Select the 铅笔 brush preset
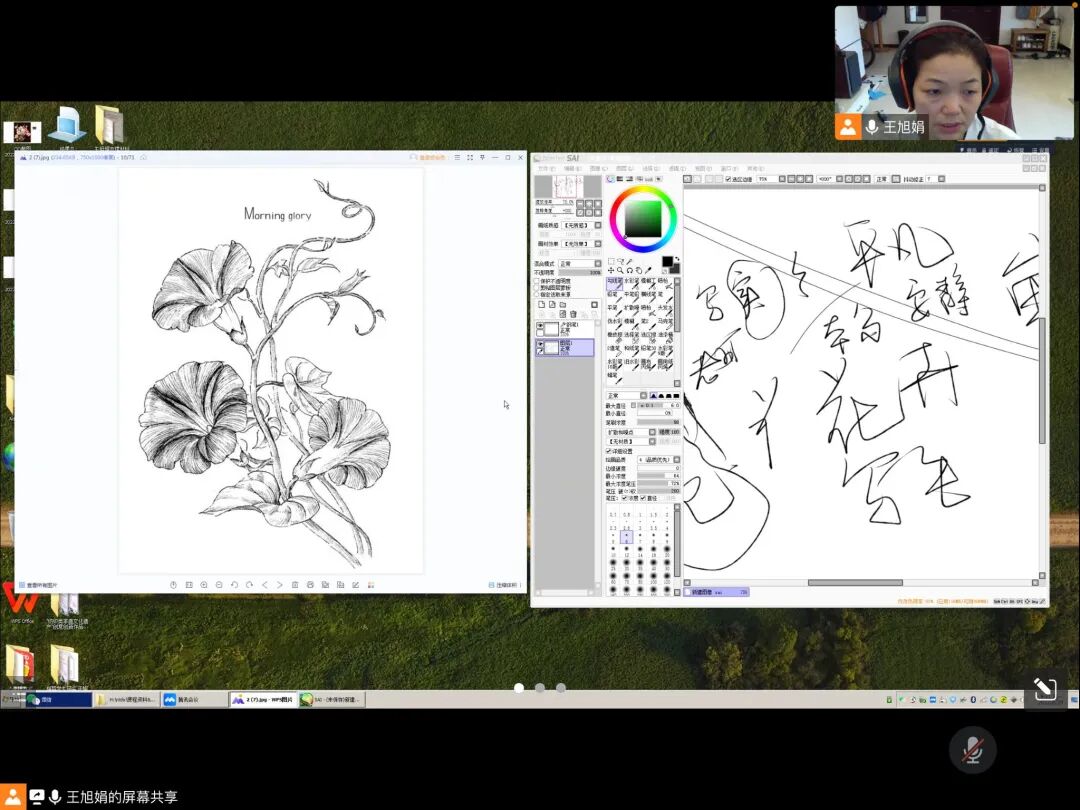 click(615, 298)
